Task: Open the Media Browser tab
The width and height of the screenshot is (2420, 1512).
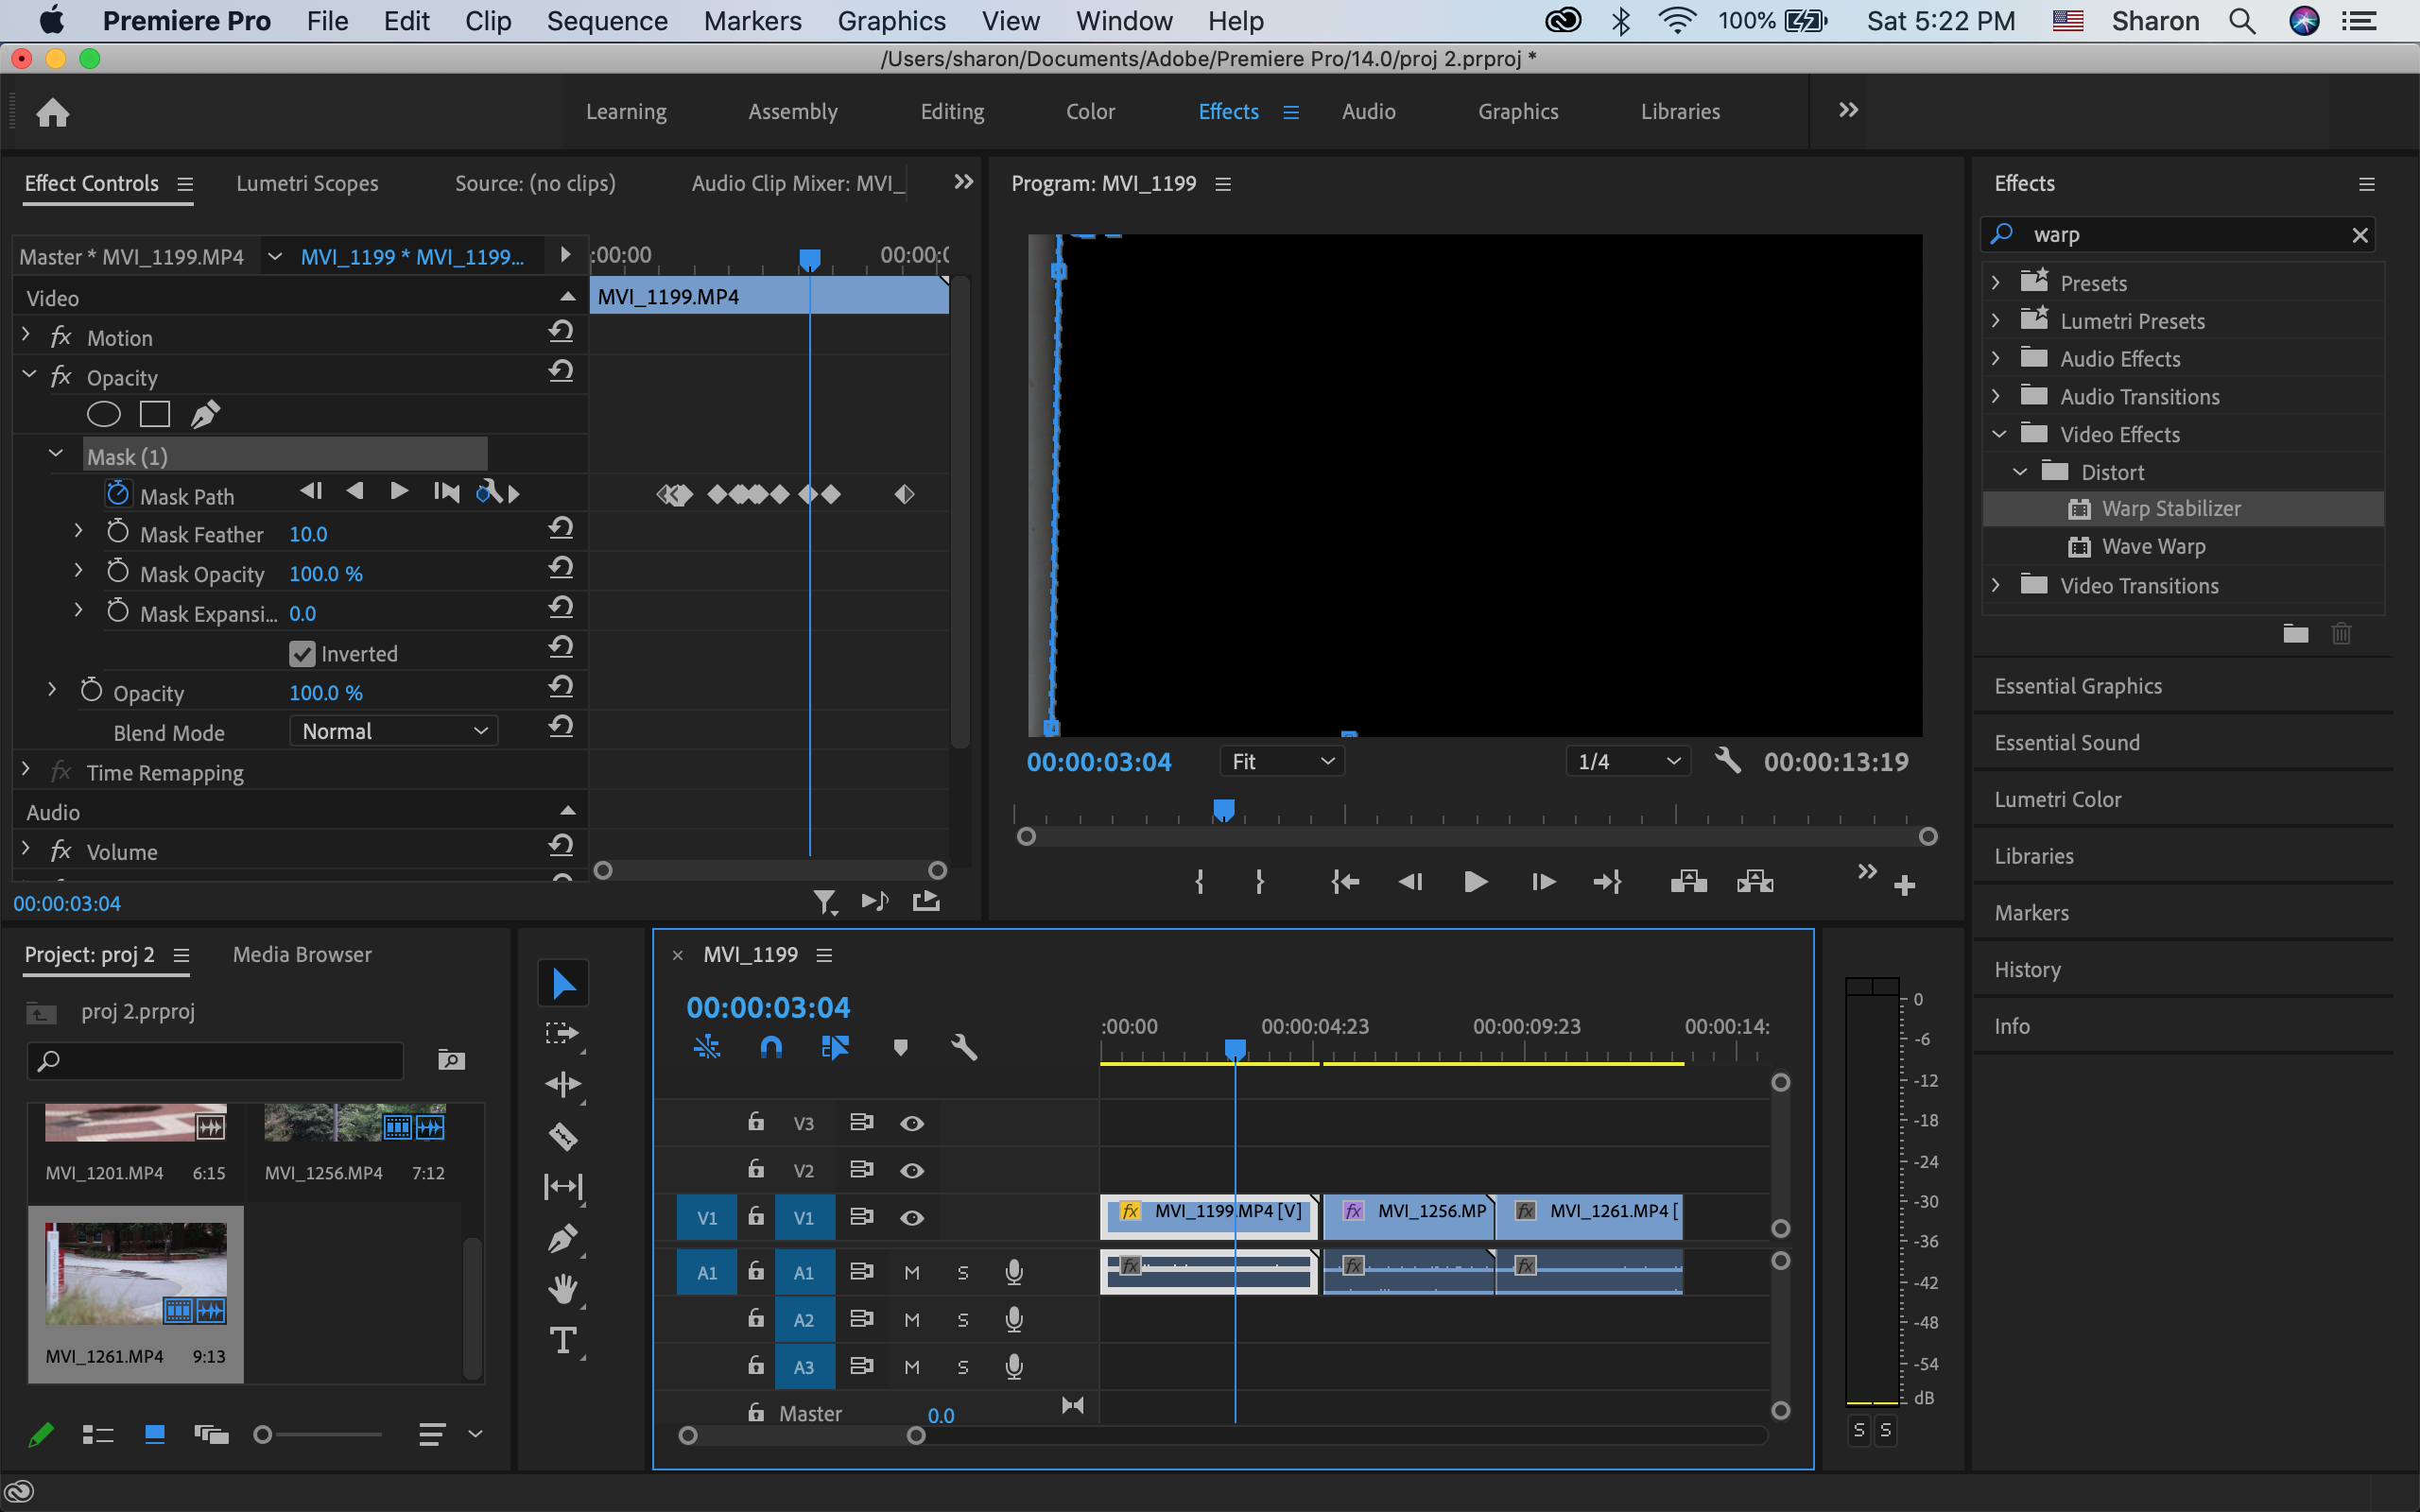Action: coord(302,954)
